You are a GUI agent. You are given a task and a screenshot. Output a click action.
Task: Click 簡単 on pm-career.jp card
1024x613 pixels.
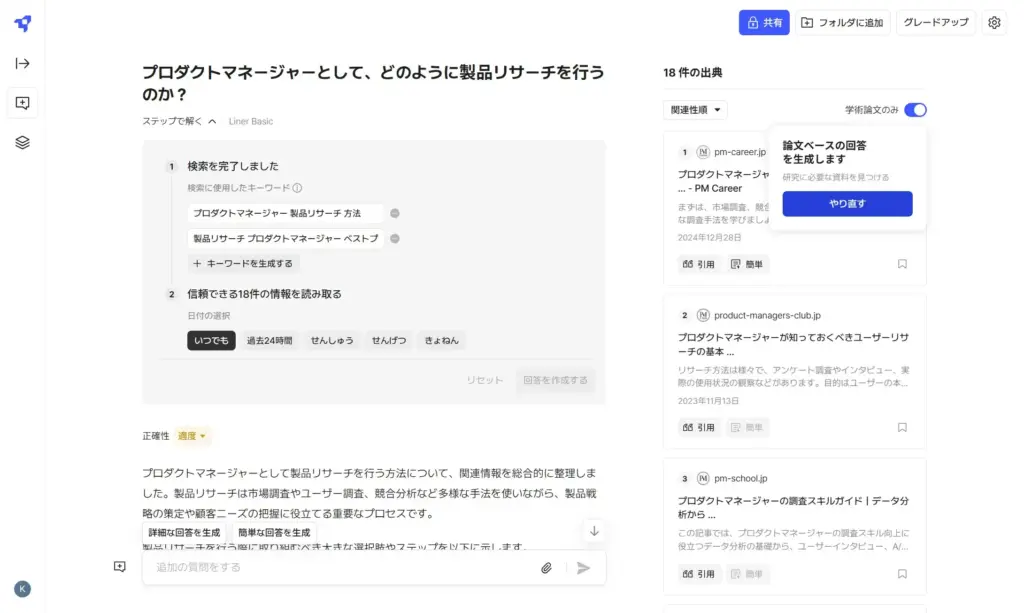(747, 264)
